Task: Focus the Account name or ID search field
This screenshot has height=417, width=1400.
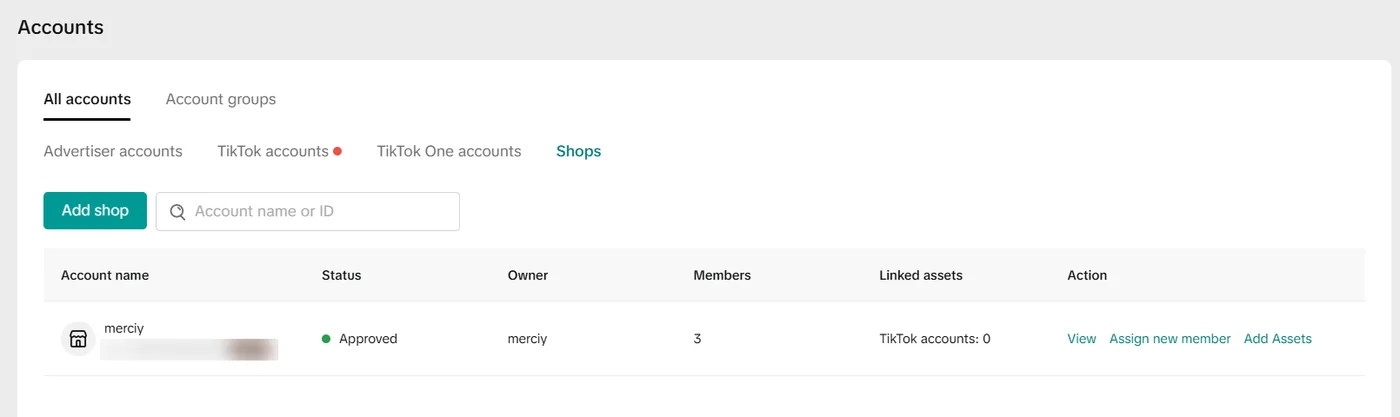Action: [308, 212]
